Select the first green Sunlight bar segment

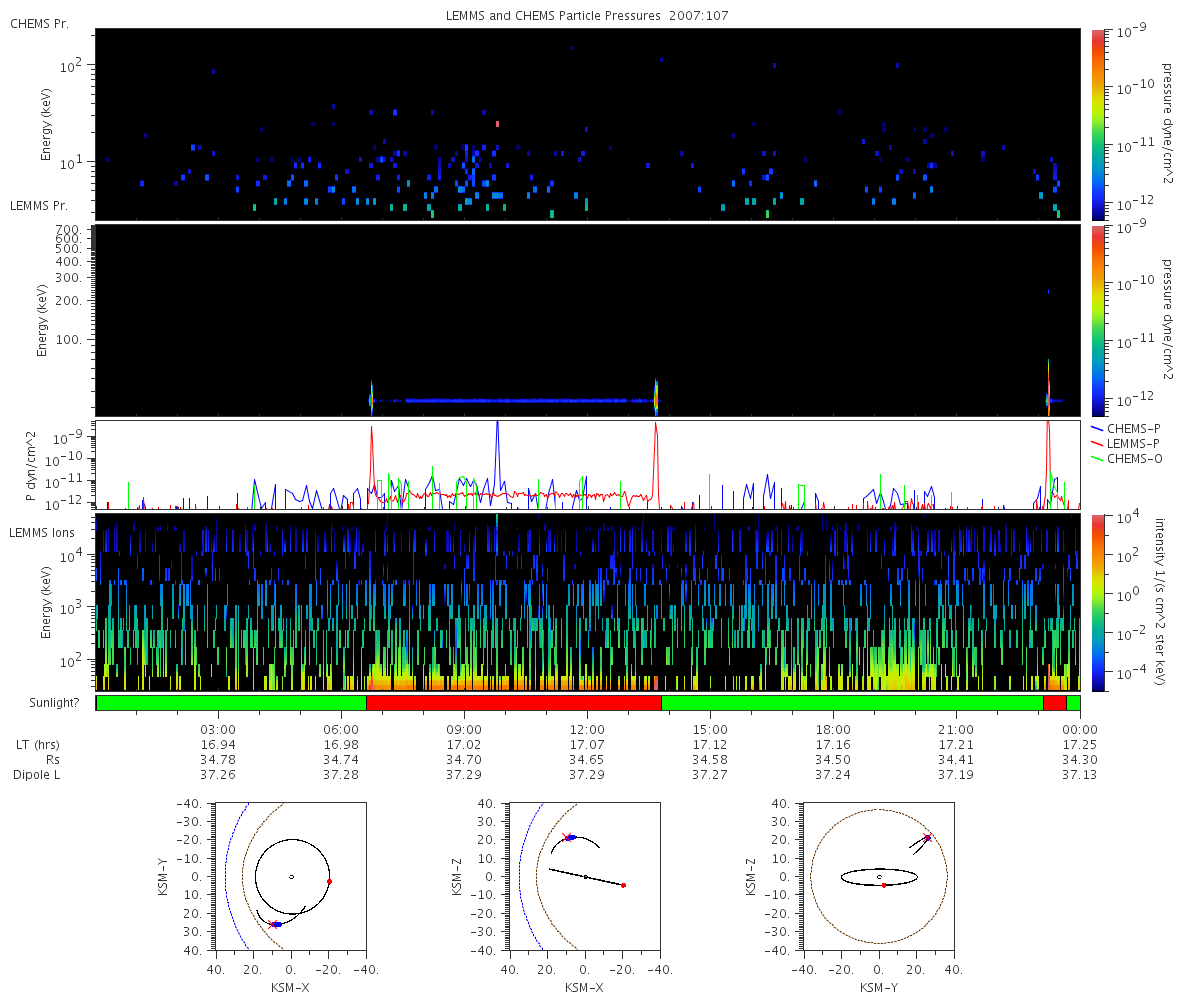[x=231, y=703]
